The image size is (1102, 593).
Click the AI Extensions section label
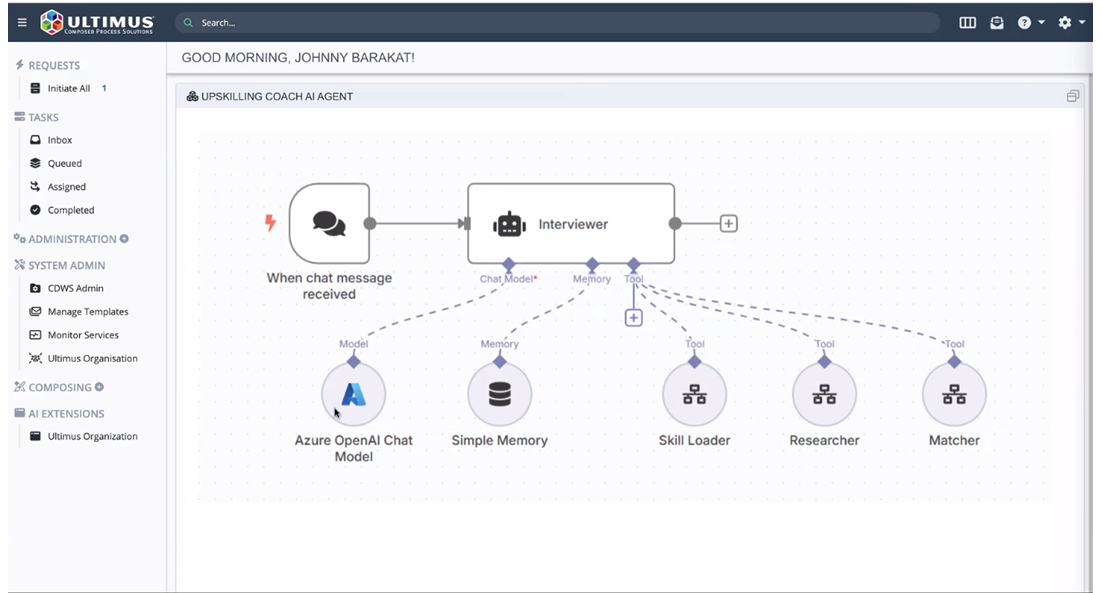click(66, 414)
